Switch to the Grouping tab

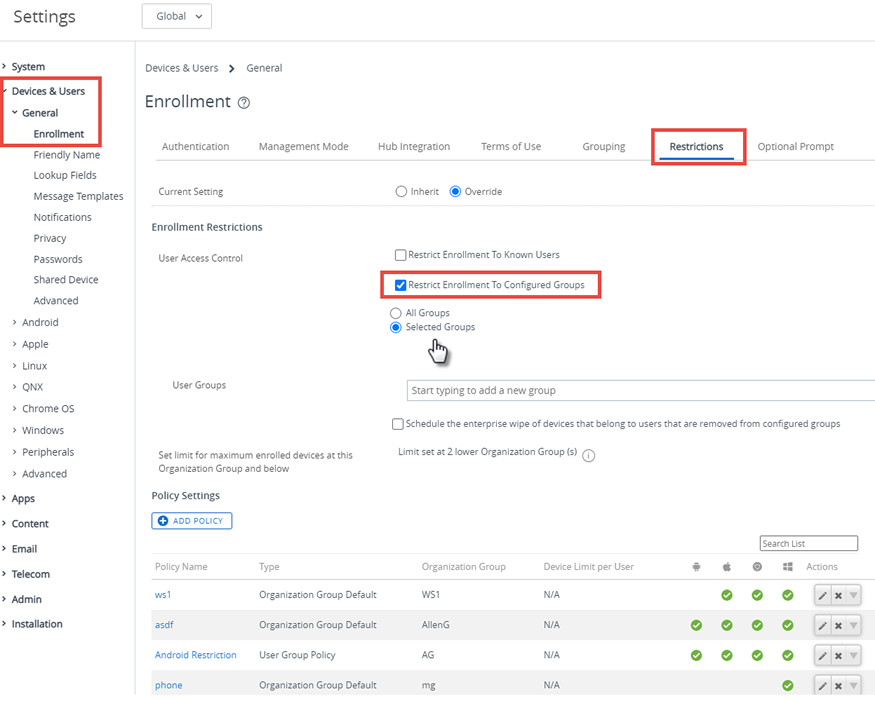[604, 146]
